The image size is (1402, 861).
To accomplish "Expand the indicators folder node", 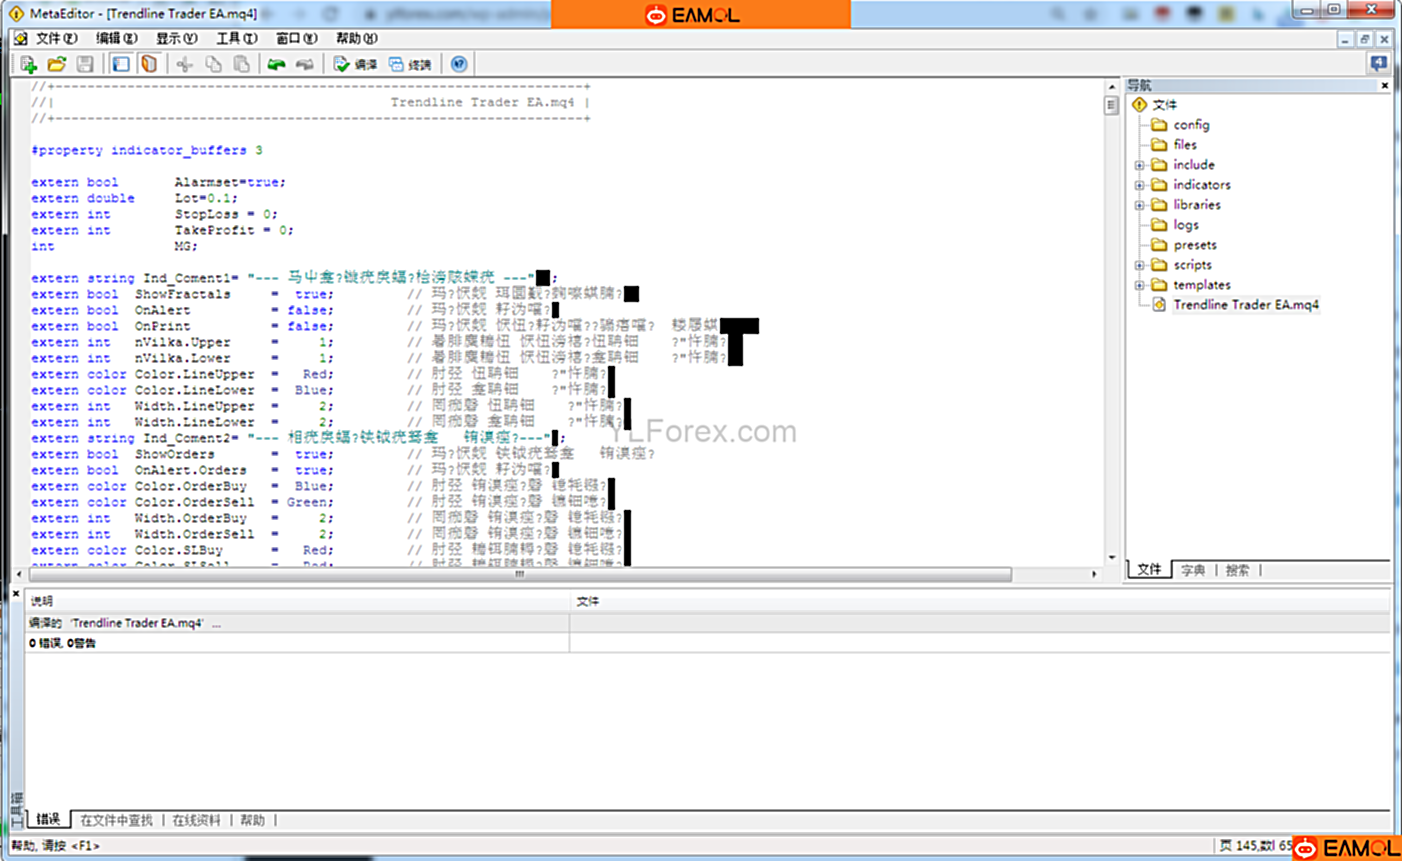I will point(1139,185).
